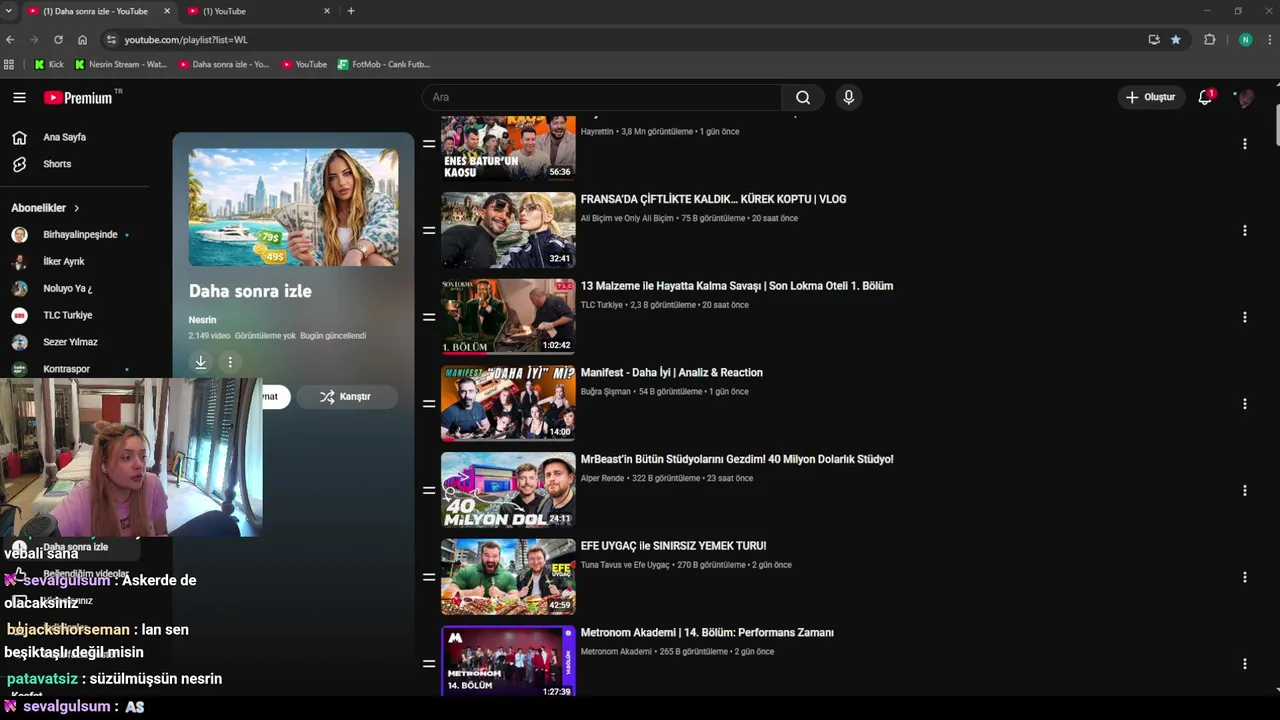The image size is (1280, 720).
Task: Grab the reorder handle of Manifest video
Action: tap(428, 404)
